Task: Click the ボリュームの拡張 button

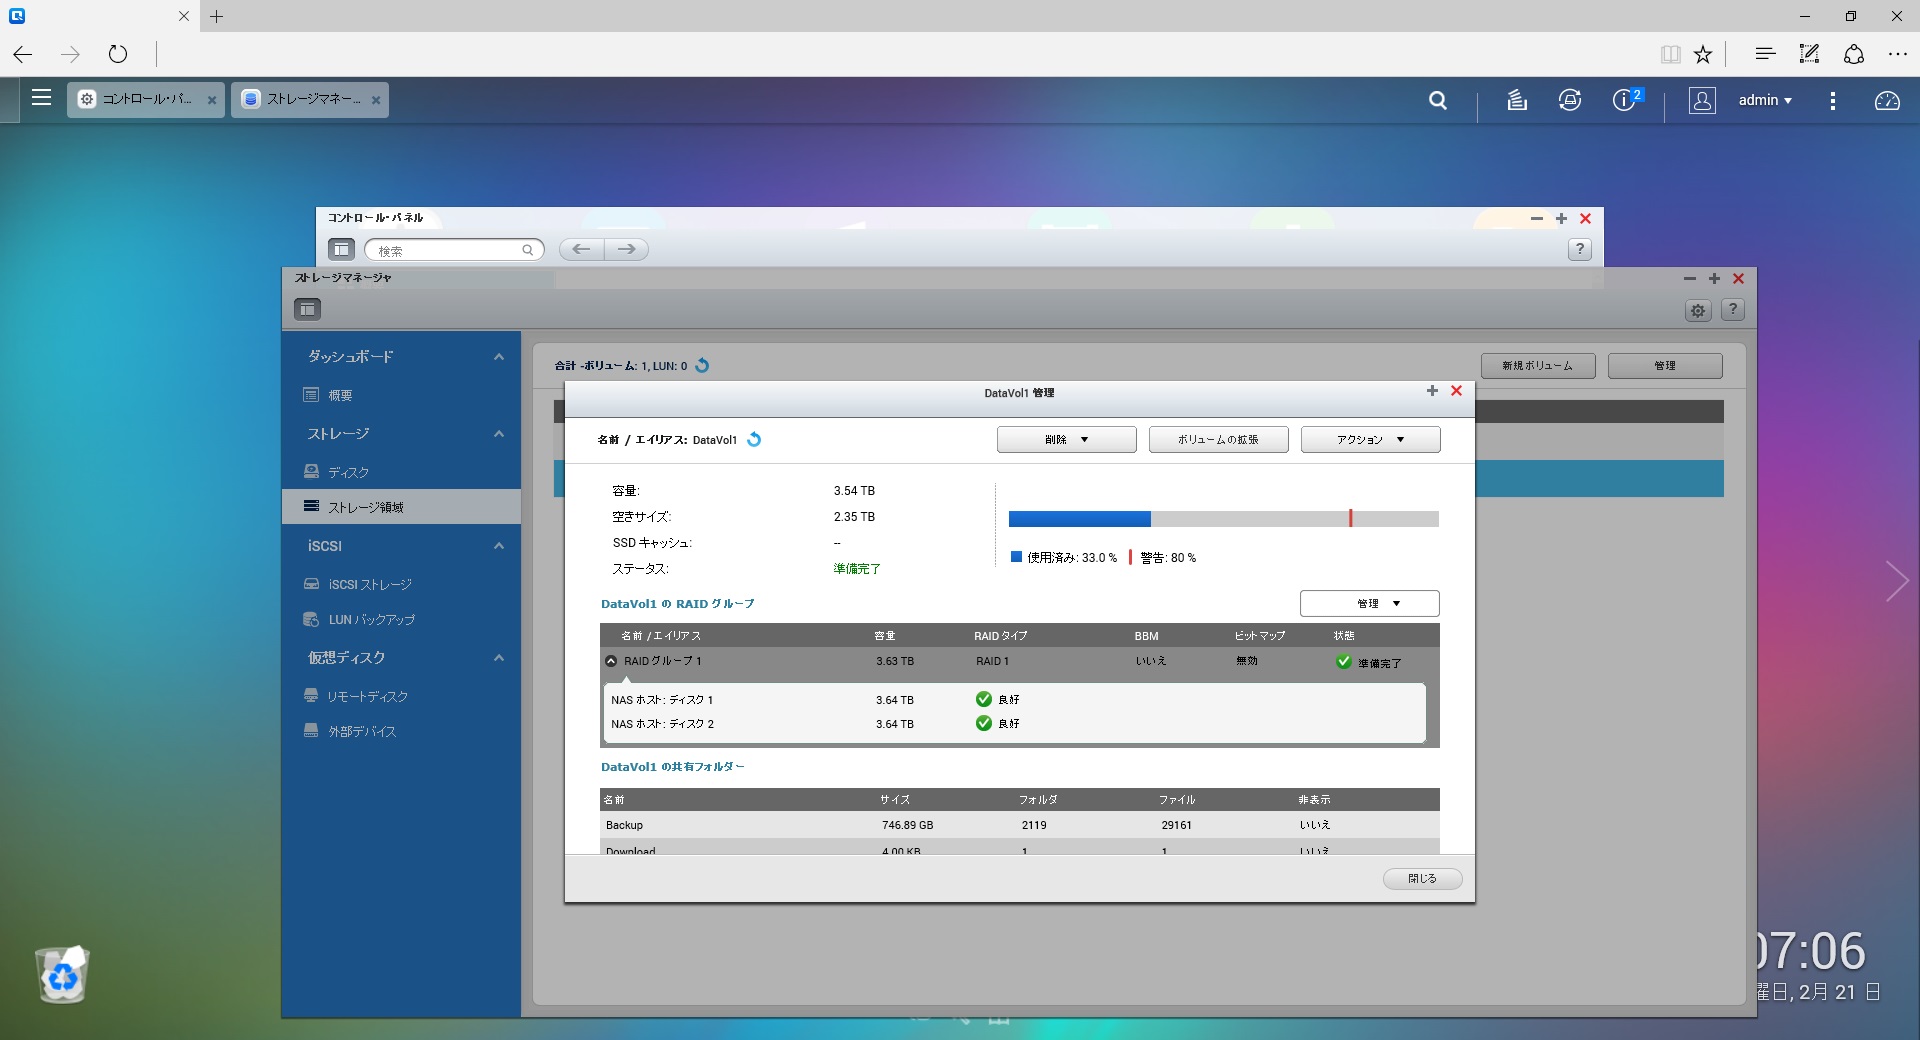Action: point(1218,440)
